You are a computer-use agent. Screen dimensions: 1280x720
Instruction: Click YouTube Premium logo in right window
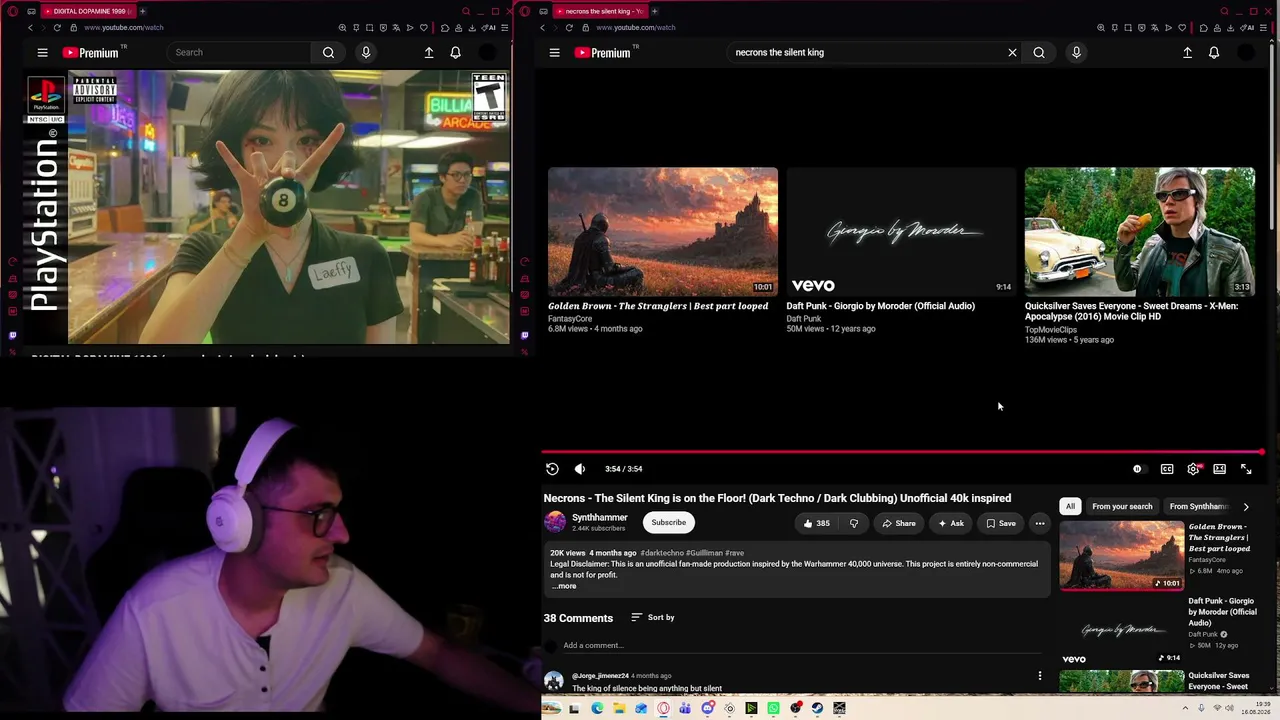pyautogui.click(x=603, y=53)
